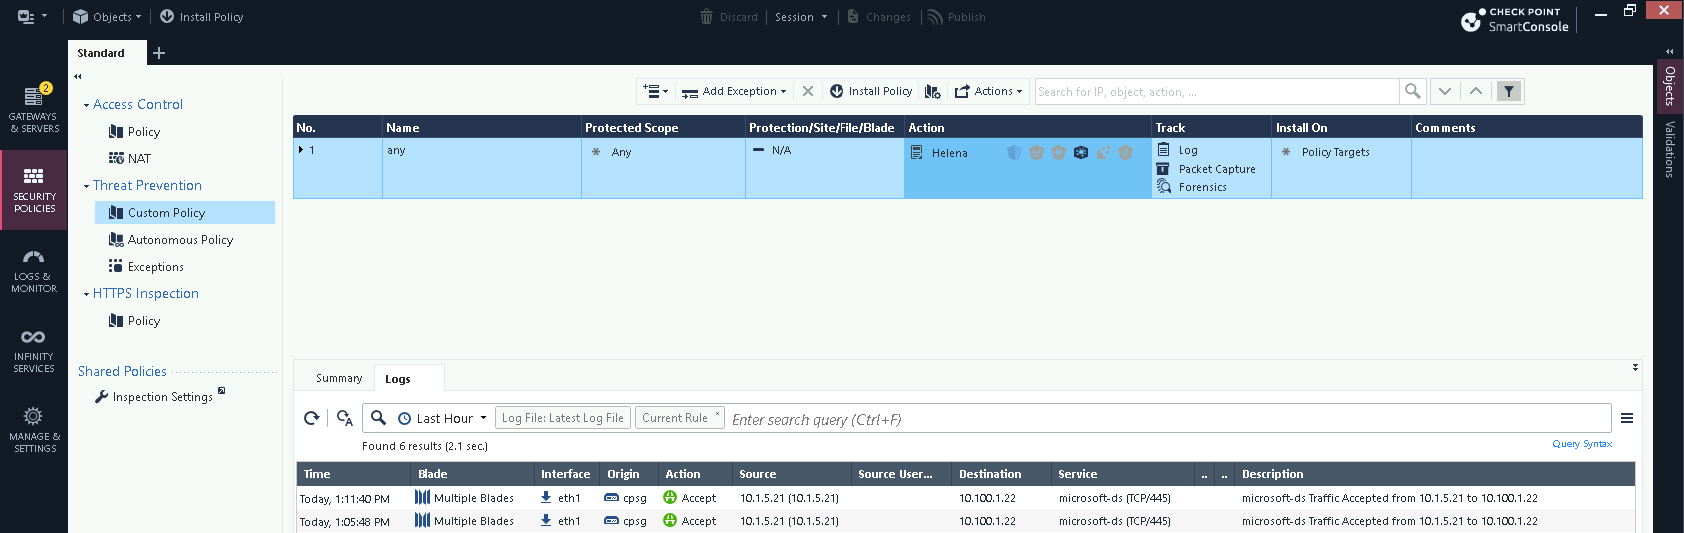Viewport: 1684px width, 533px height.
Task: Switch to the Summary tab
Action: (338, 378)
